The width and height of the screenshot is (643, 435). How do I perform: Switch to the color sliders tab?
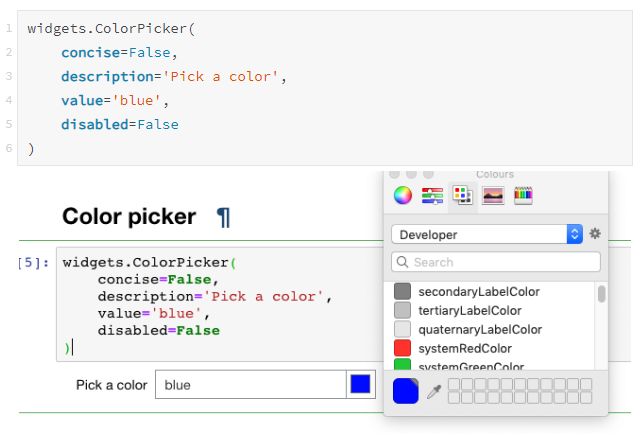[432, 196]
